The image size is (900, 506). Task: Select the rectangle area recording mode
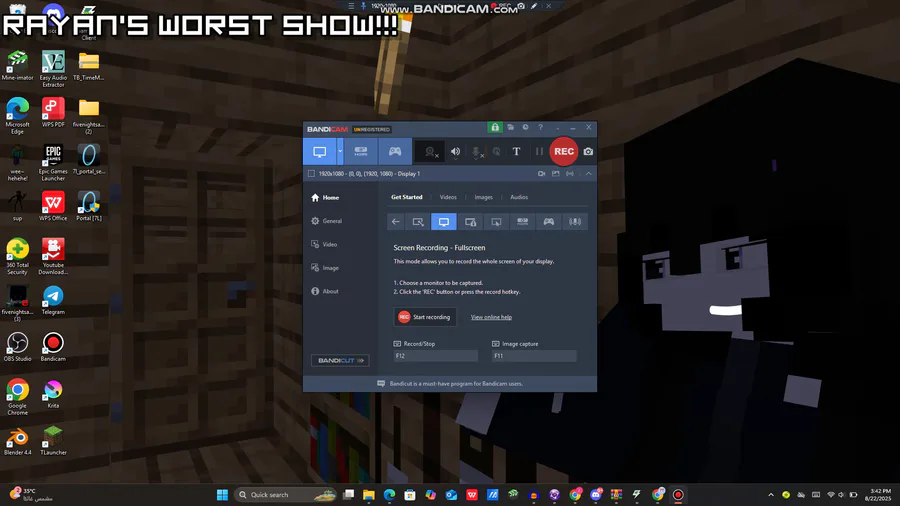(418, 222)
